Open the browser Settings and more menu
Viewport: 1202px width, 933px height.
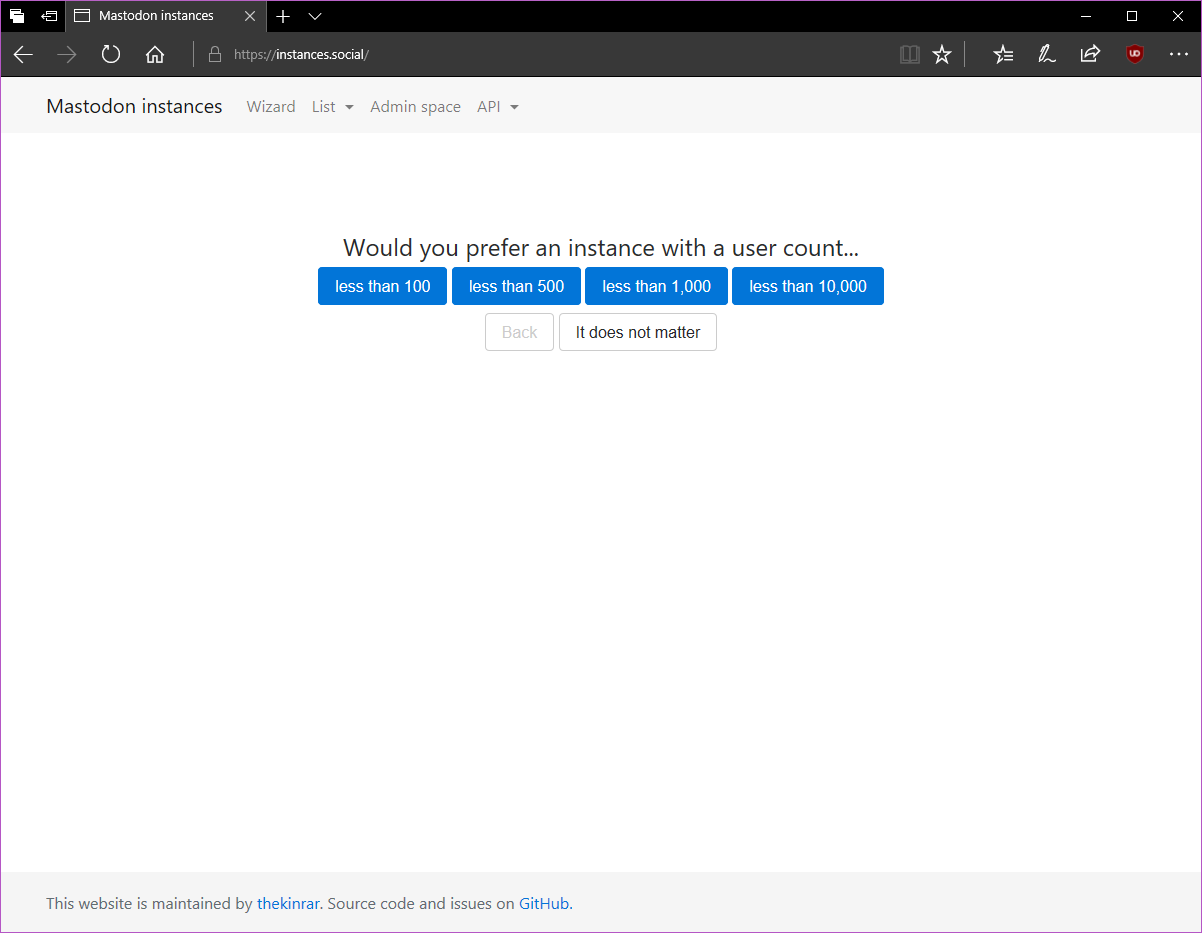pyautogui.click(x=1178, y=55)
